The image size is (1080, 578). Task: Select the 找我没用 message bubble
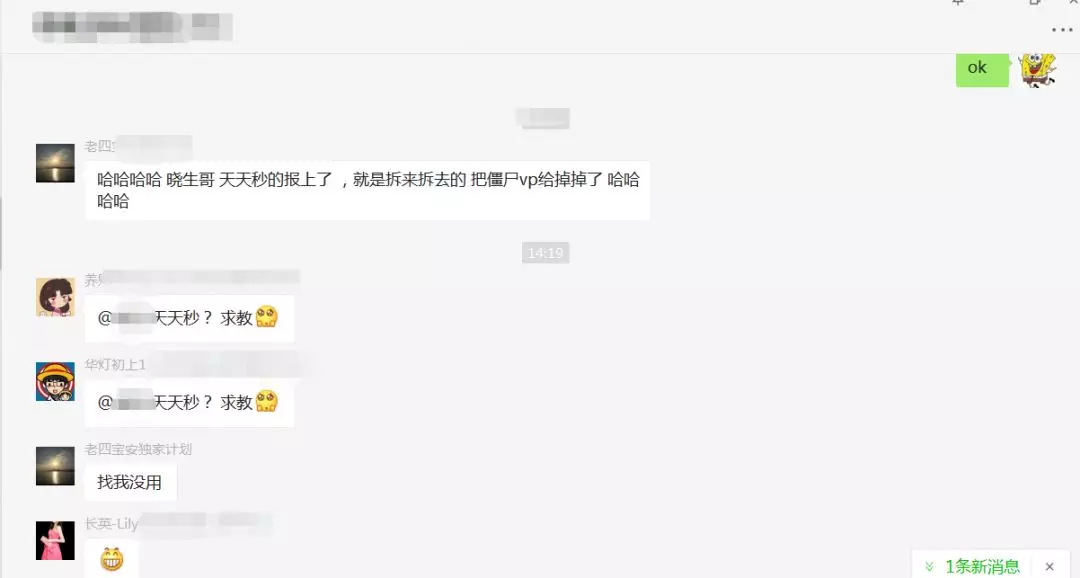pos(130,482)
